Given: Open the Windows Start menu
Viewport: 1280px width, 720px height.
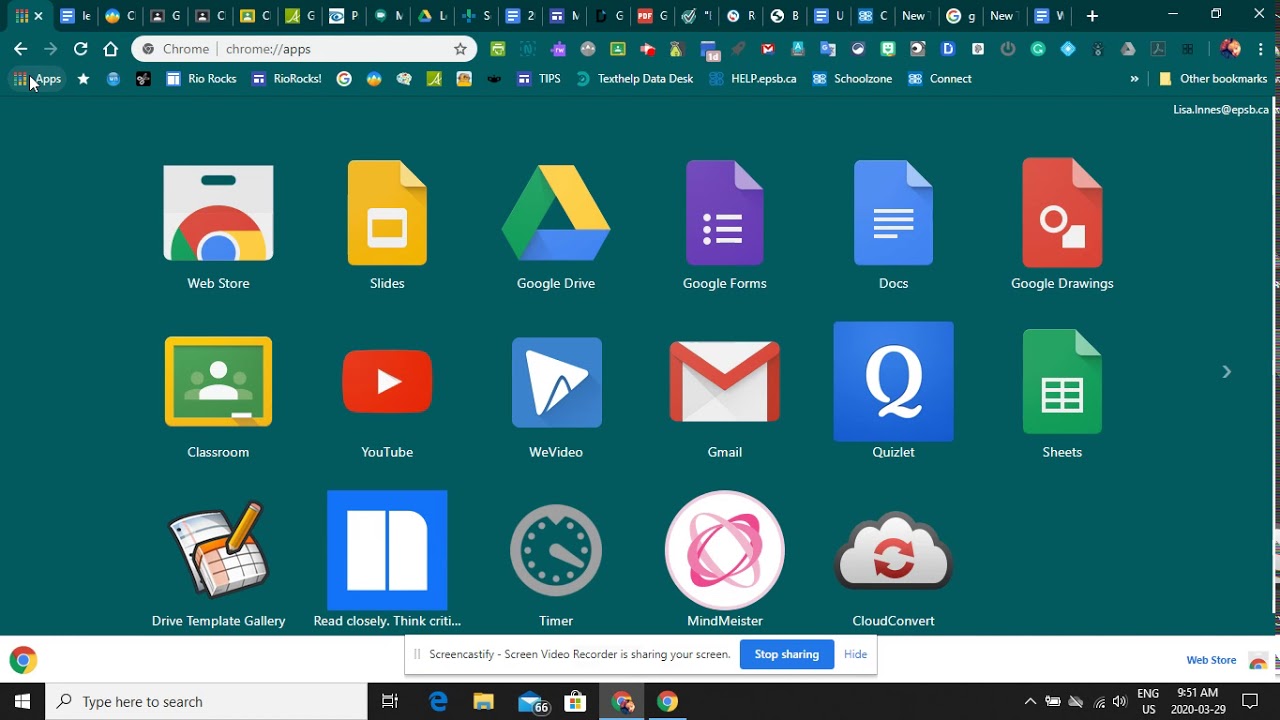Looking at the screenshot, I should click(23, 702).
